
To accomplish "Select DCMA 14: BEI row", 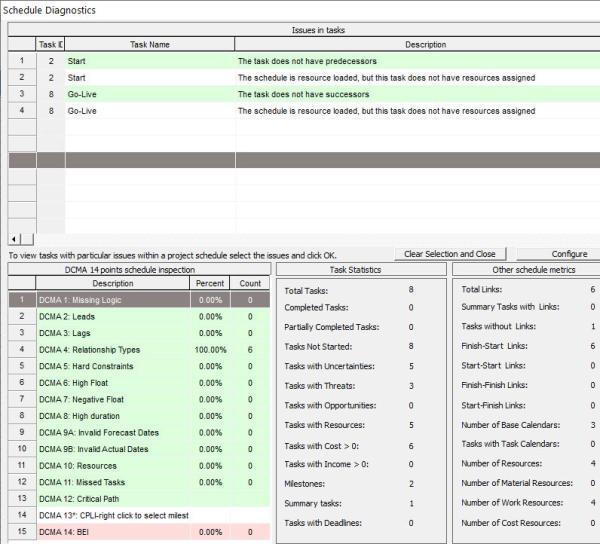I will (x=139, y=532).
